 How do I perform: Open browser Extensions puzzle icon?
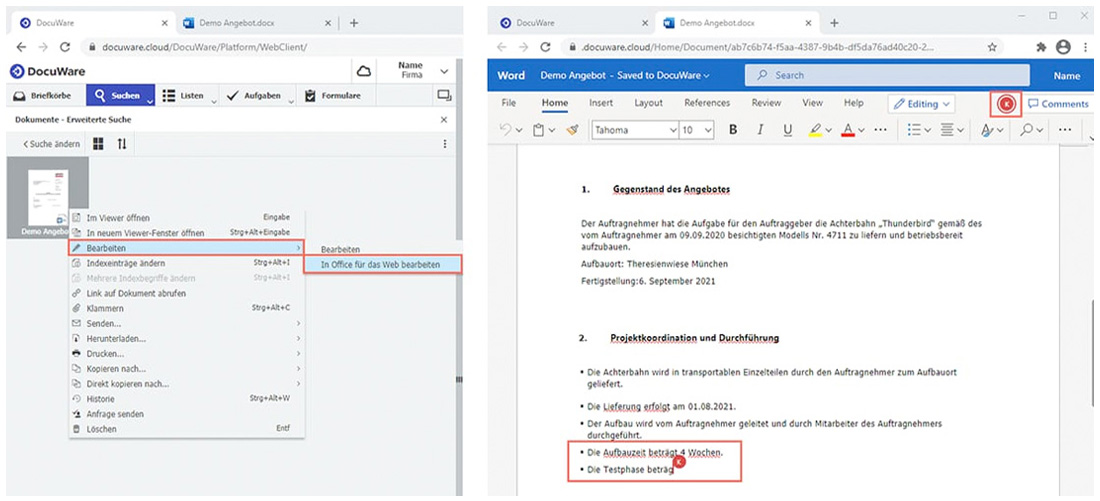coord(1040,47)
